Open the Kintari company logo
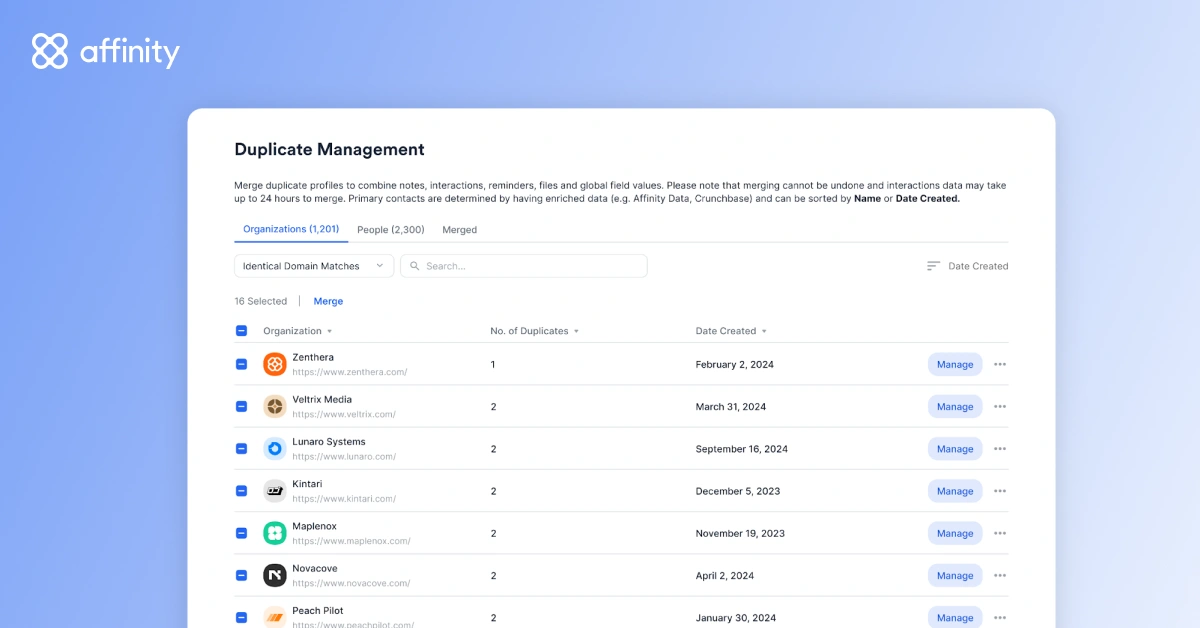Viewport: 1200px width, 628px height. pyautogui.click(x=275, y=491)
